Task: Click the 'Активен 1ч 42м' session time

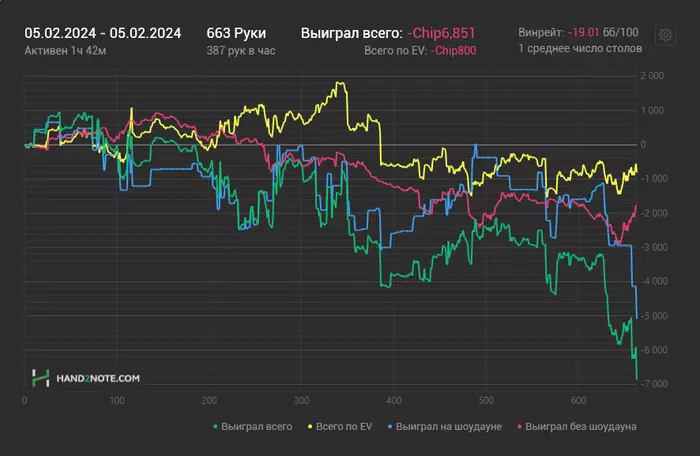Action: pyautogui.click(x=65, y=50)
